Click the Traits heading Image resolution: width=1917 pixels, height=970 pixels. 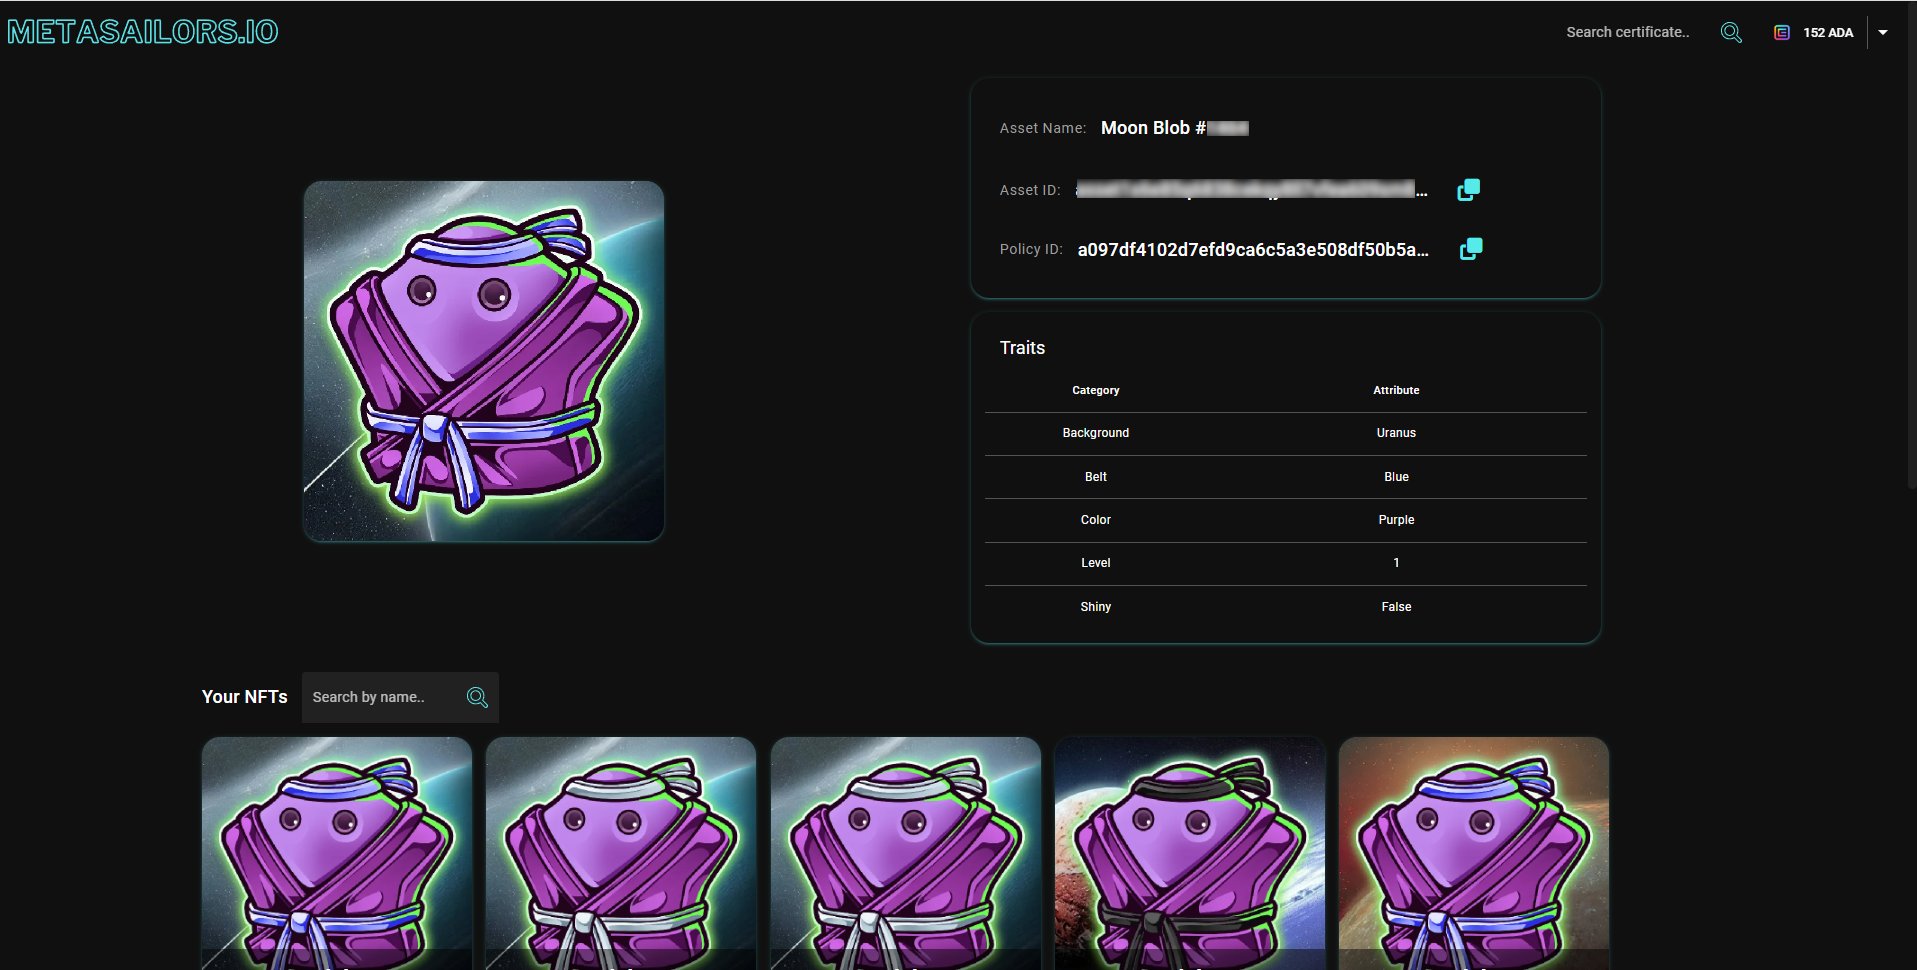point(1022,348)
